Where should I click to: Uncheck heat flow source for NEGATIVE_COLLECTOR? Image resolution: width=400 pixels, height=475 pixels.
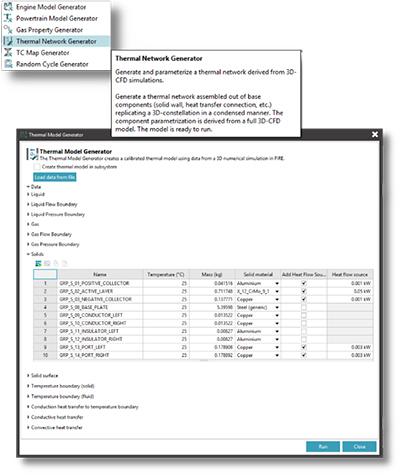tap(304, 299)
